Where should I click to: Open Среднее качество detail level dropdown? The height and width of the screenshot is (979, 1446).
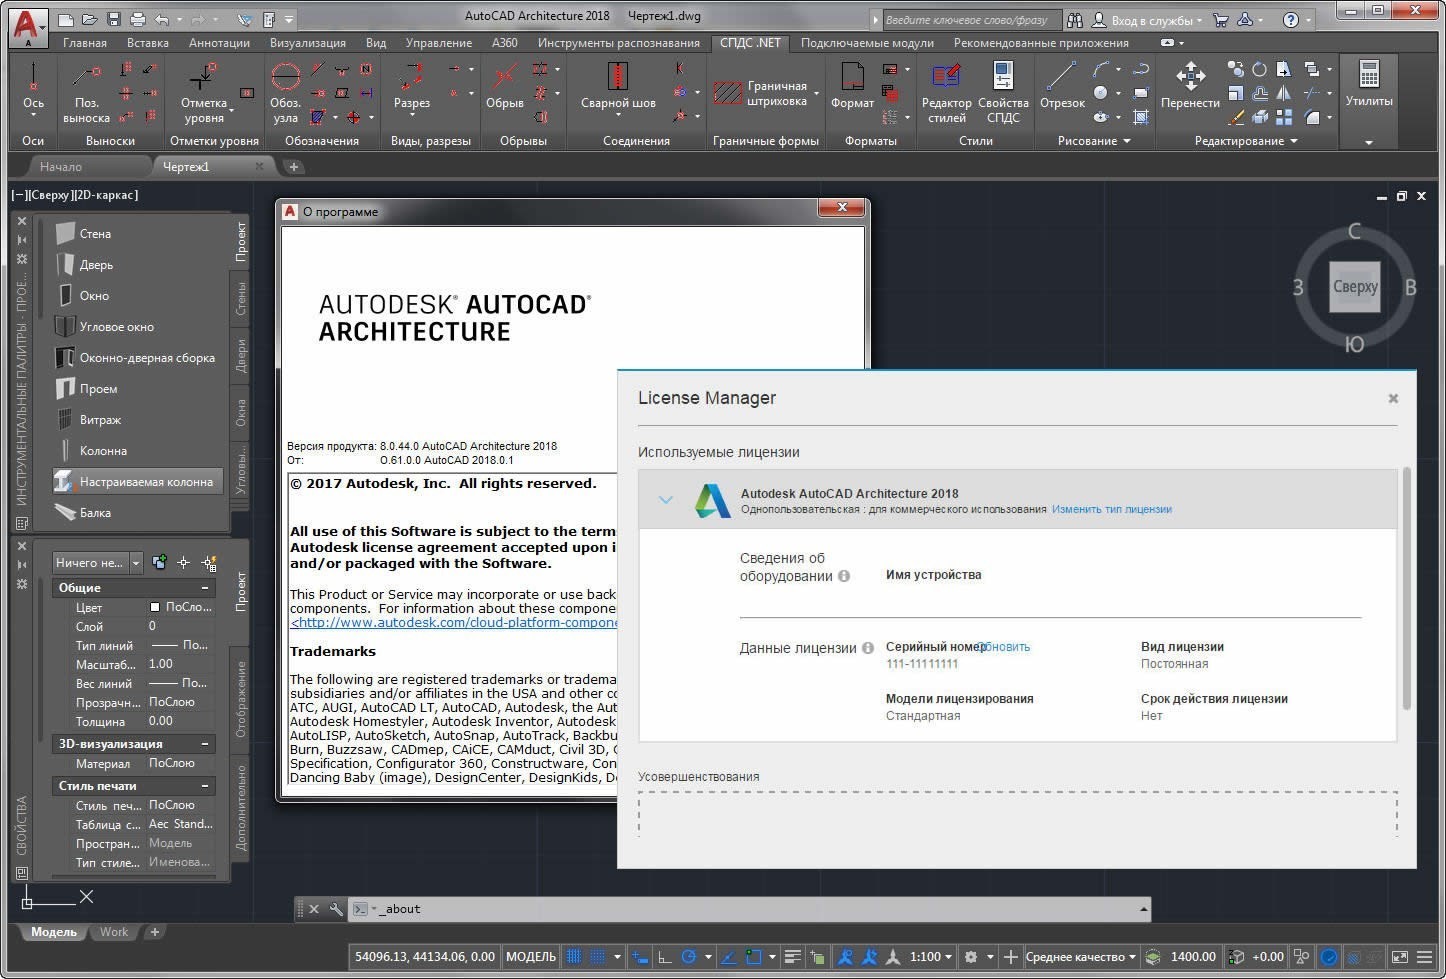coord(1080,957)
